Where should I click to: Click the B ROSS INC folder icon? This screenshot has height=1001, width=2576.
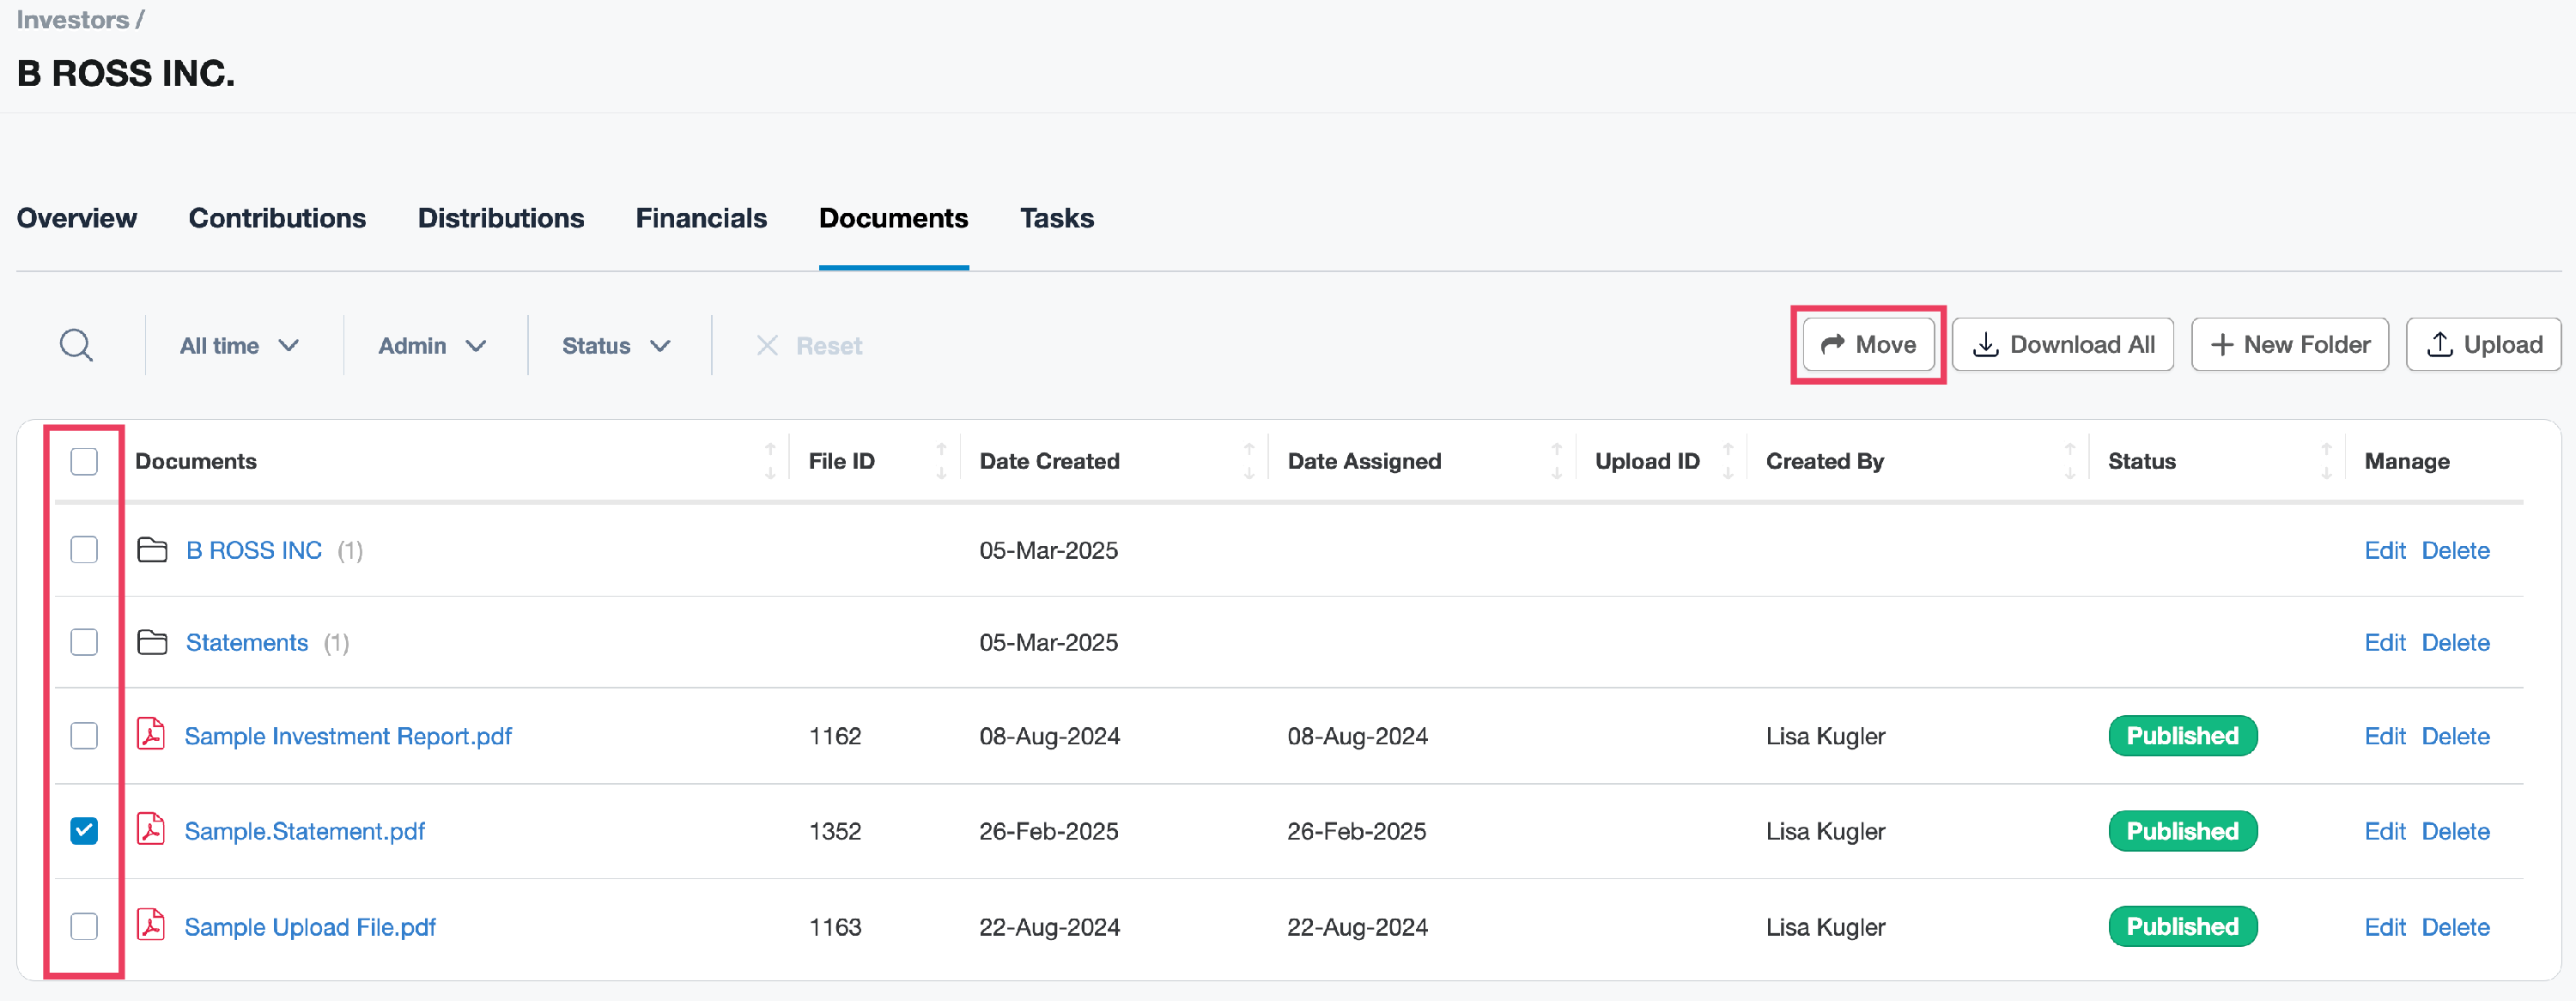point(152,550)
